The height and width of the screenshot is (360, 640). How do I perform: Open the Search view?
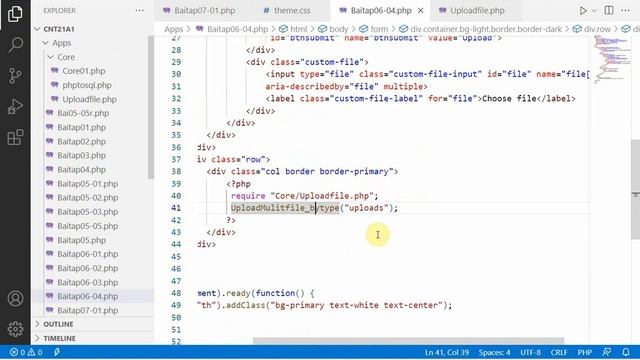15,44
